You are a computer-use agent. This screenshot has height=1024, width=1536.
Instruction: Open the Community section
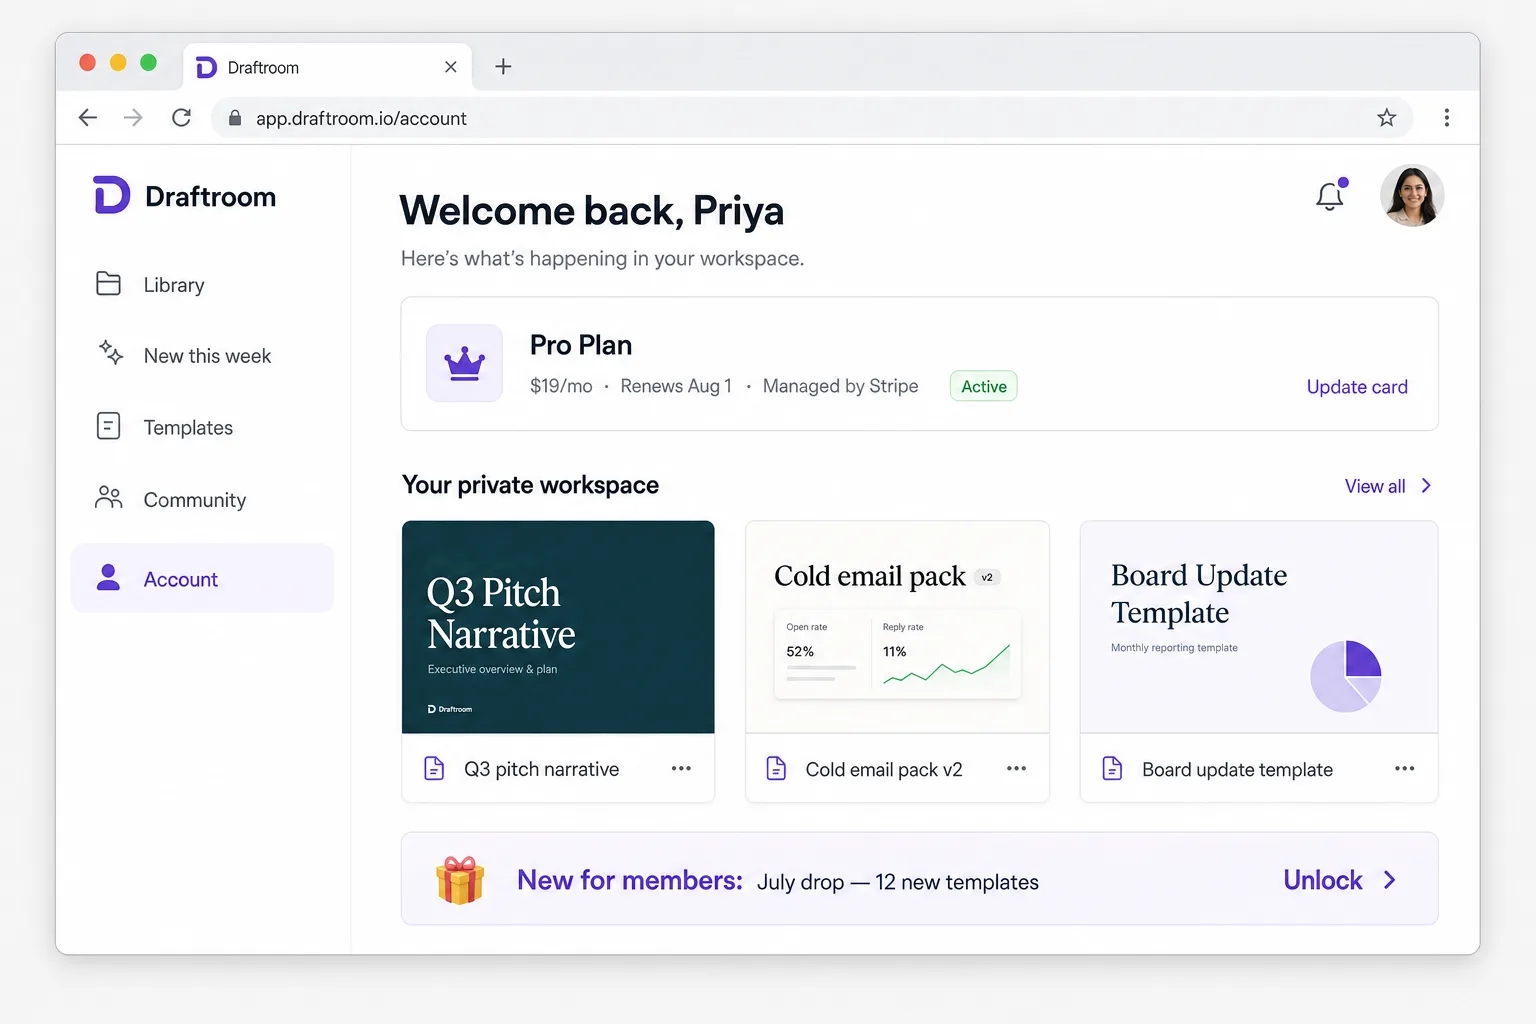pyautogui.click(x=202, y=499)
